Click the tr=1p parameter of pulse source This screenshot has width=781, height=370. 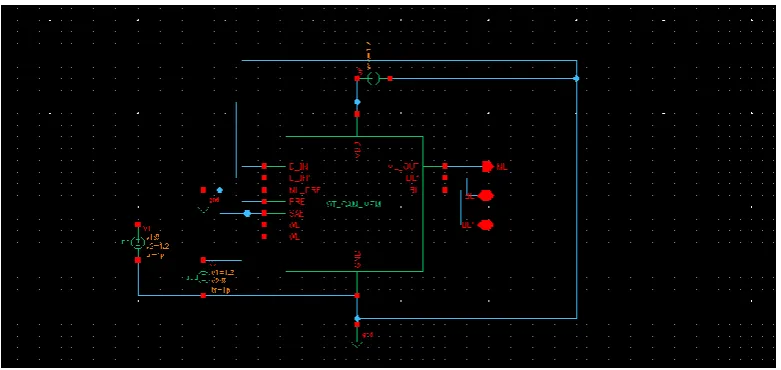click(x=221, y=289)
